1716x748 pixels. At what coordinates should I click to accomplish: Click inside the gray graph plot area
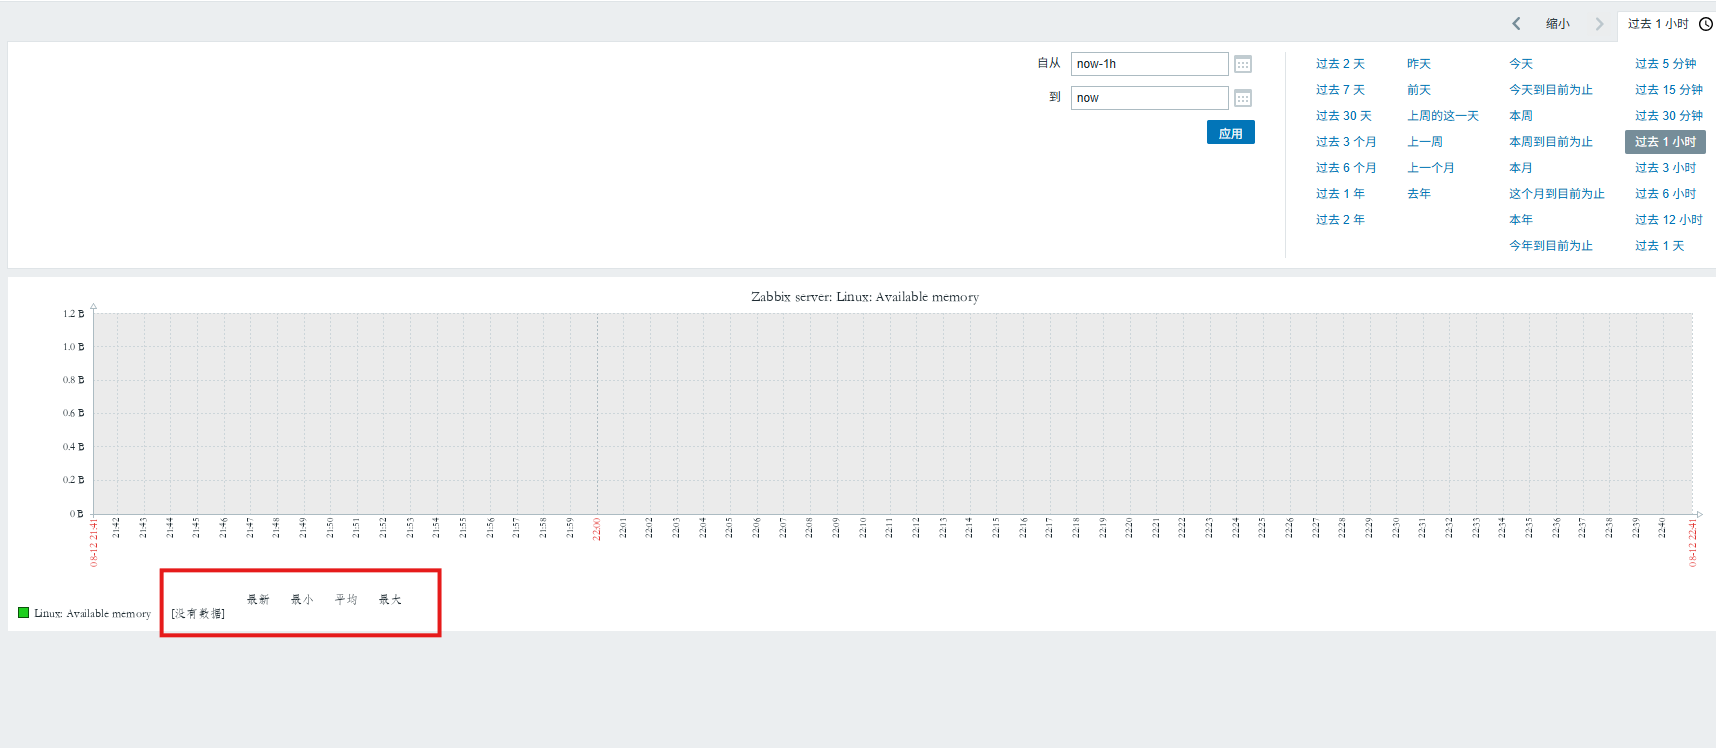click(893, 413)
